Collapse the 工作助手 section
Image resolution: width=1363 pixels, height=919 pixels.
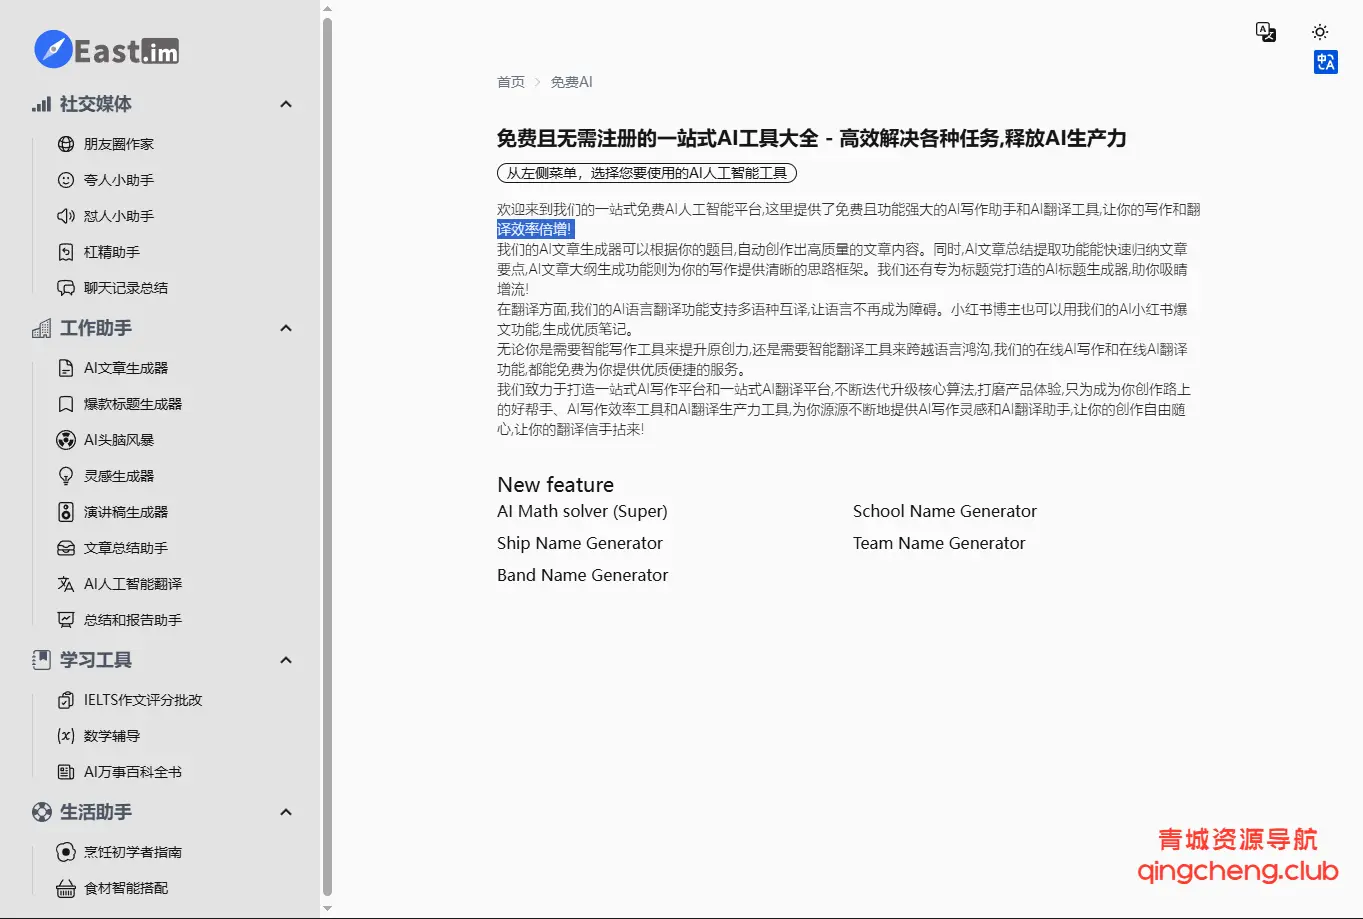(x=286, y=328)
